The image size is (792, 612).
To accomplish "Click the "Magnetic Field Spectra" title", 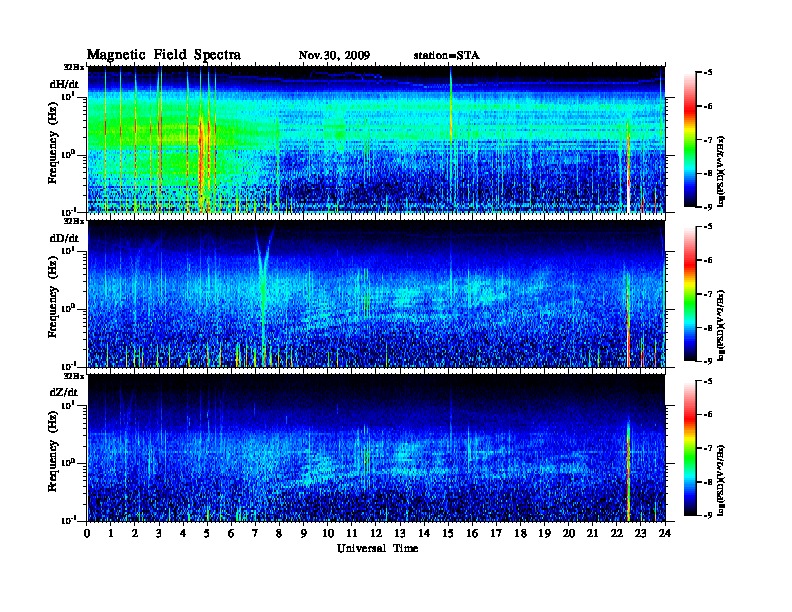I will [x=164, y=55].
